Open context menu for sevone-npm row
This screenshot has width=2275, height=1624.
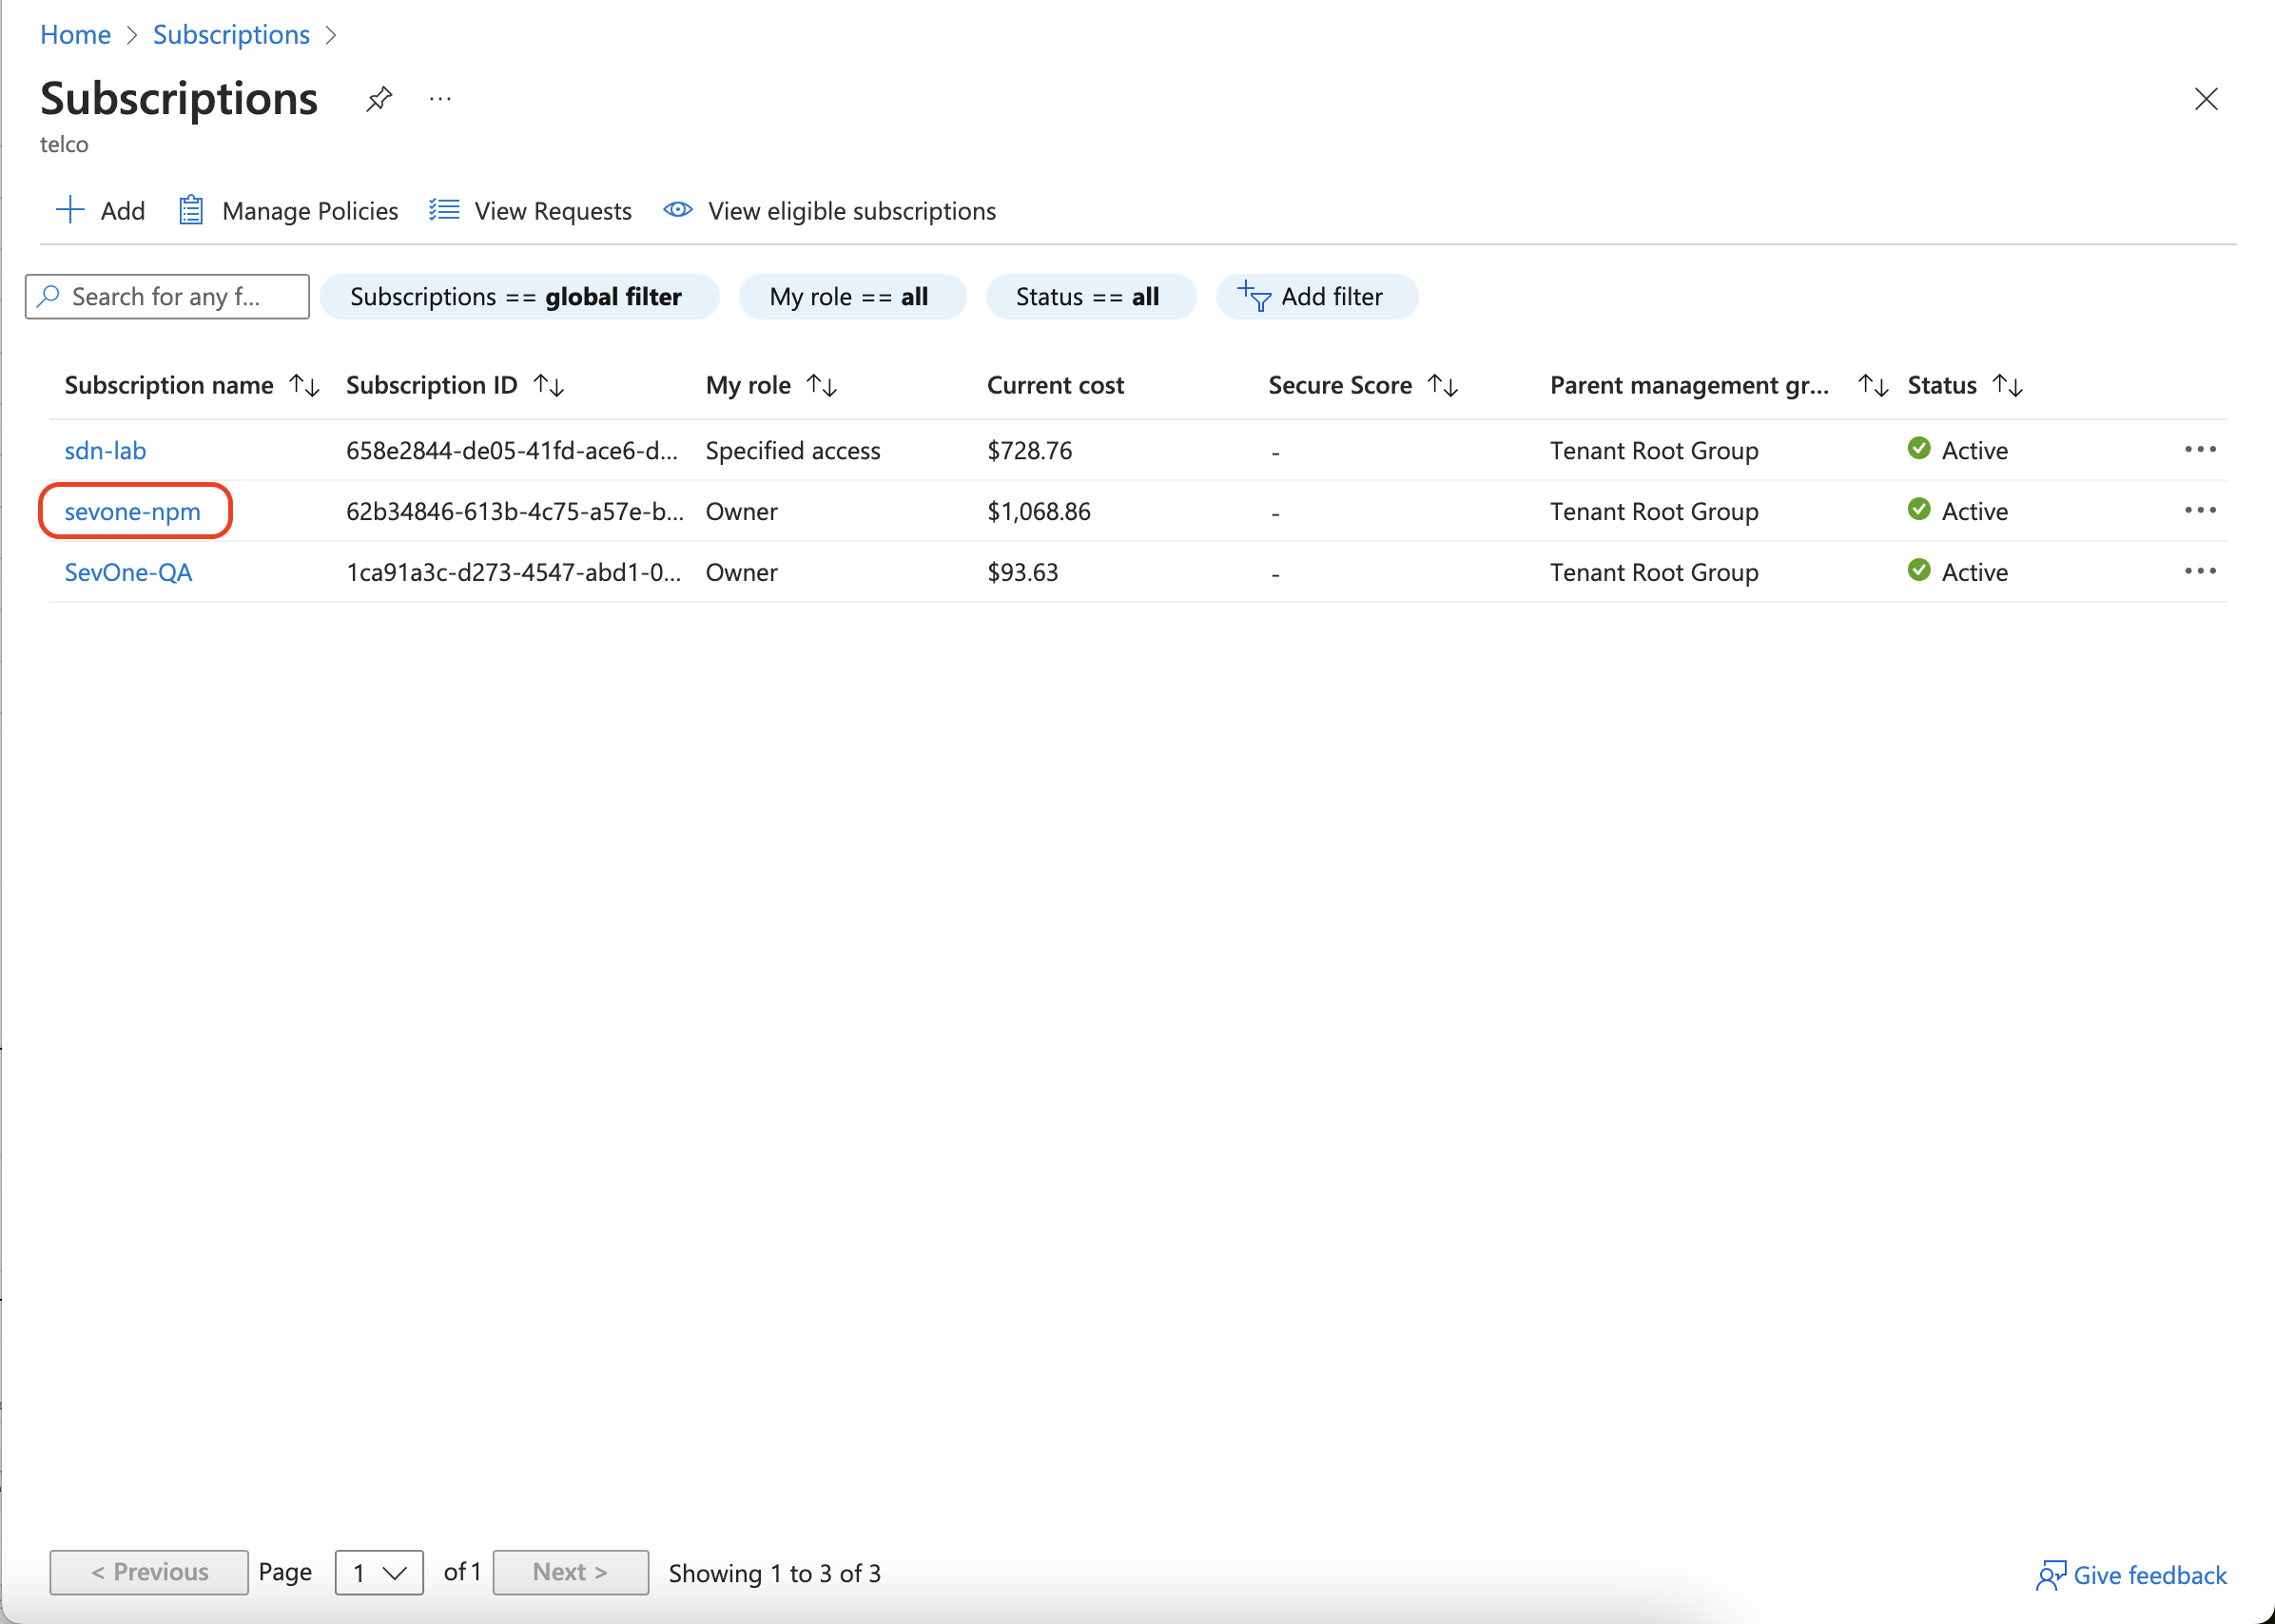(x=2200, y=511)
